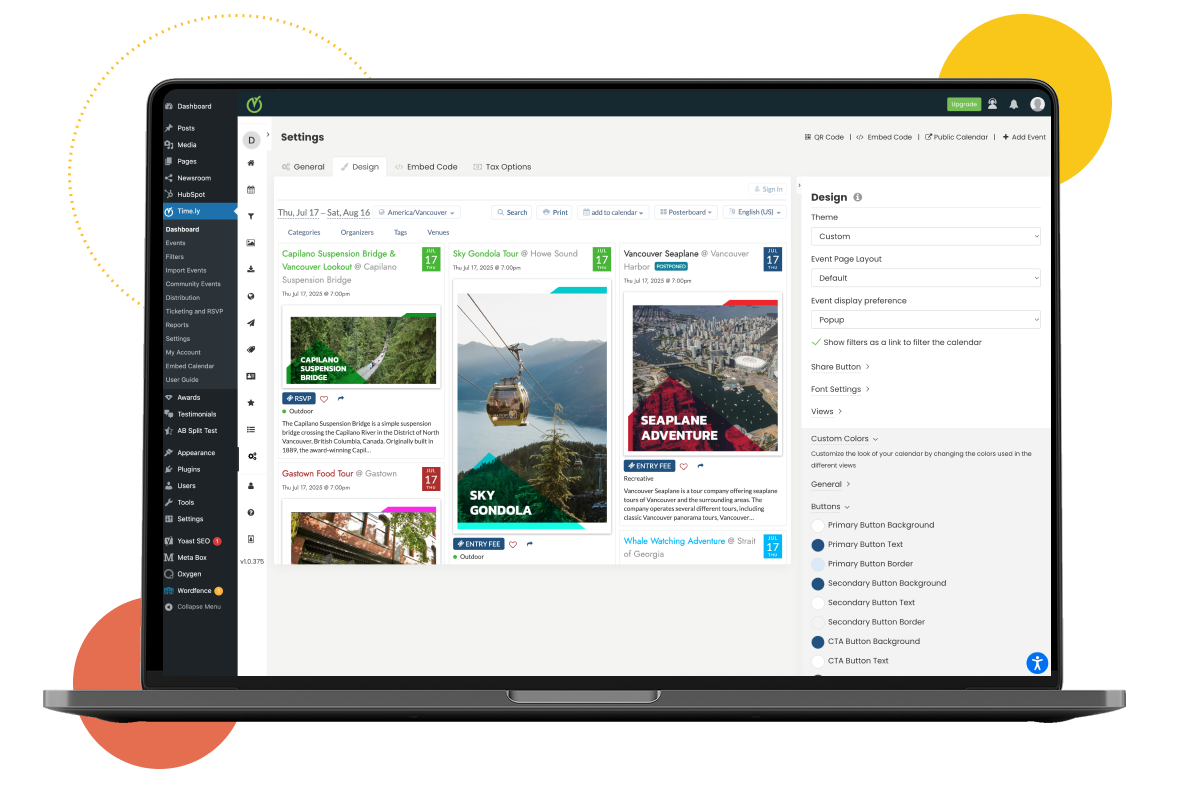Open the home icon in Timely sidebar
The width and height of the screenshot is (1200, 786).
(251, 163)
